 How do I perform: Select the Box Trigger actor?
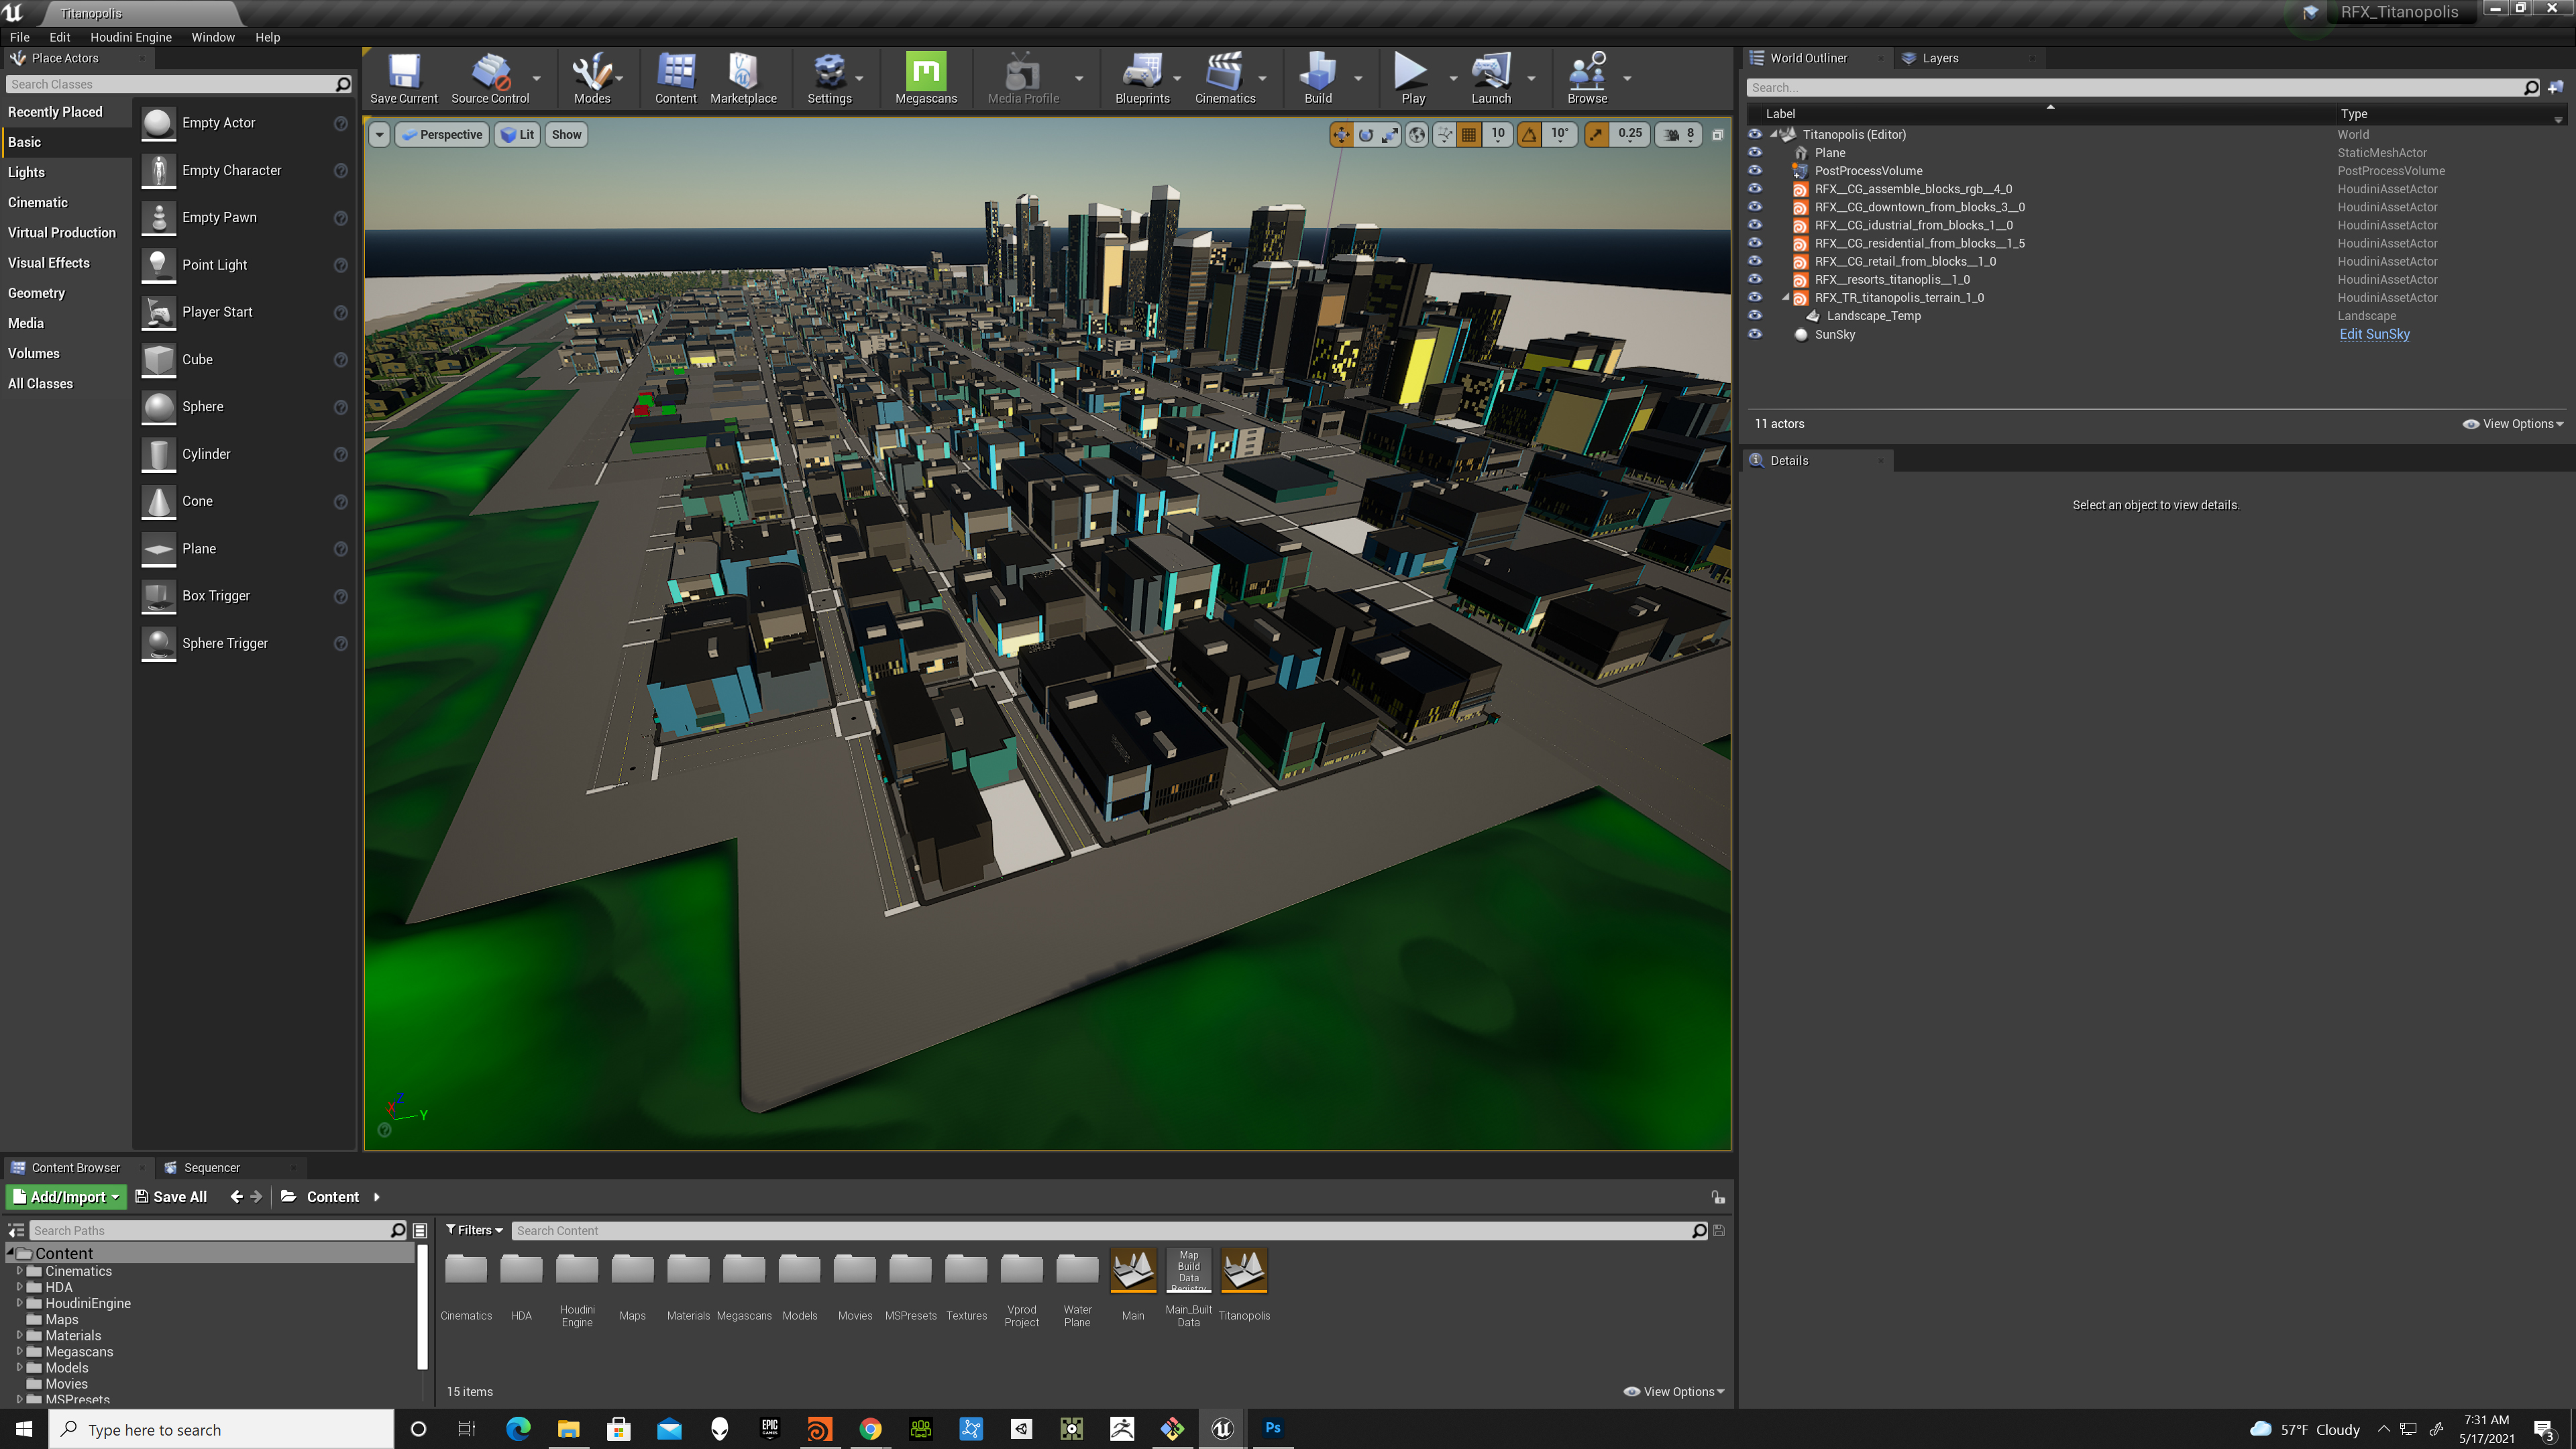245,596
